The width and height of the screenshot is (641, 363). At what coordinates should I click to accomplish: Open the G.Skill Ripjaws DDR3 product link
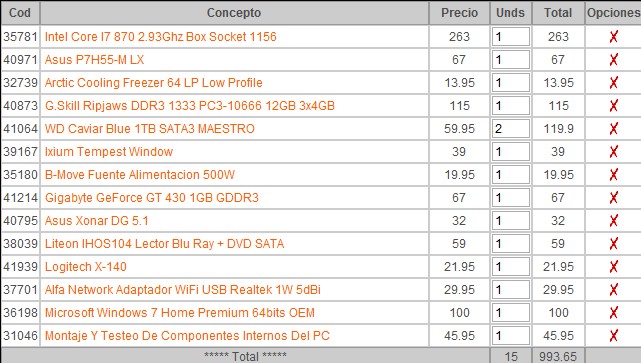(x=190, y=106)
